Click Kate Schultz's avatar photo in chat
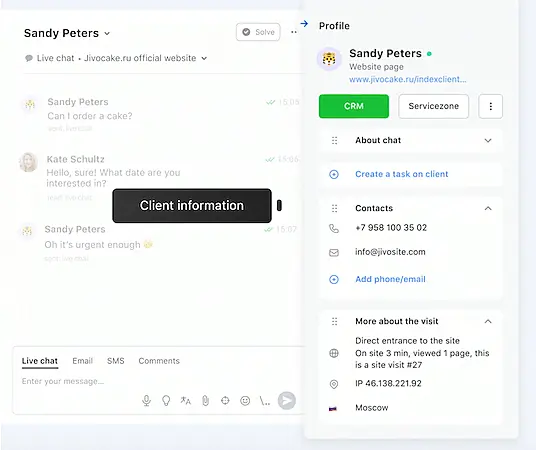Image resolution: width=536 pixels, height=450 pixels. tap(28, 162)
